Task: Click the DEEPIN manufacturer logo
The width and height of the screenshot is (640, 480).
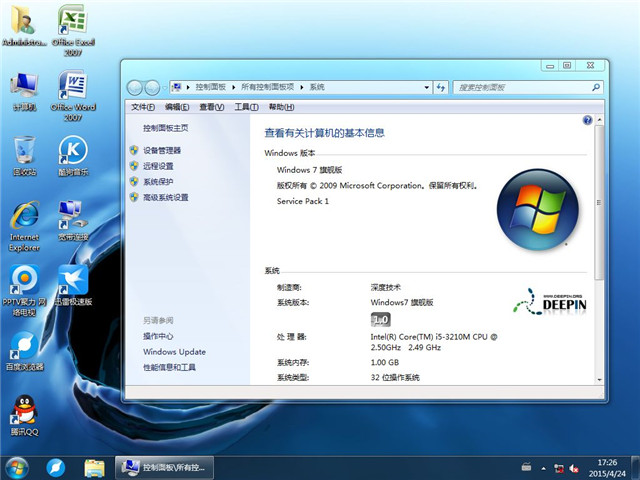Action: (x=550, y=302)
